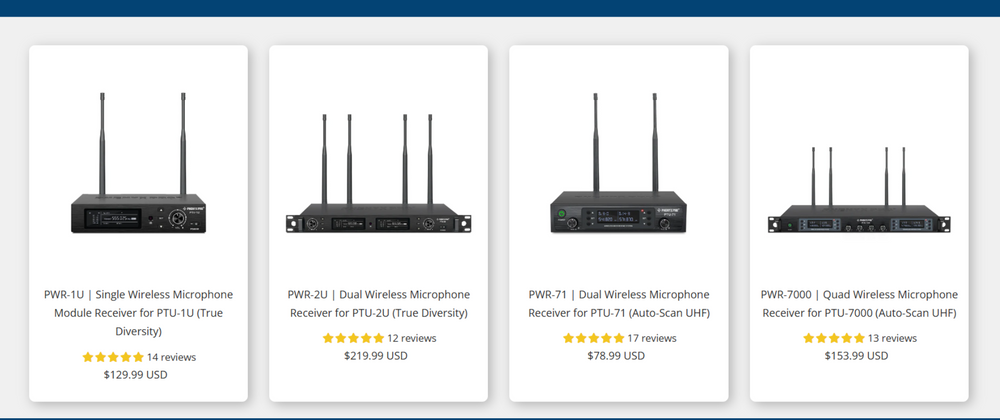The image size is (1000, 420).
Task: View the 12 reviews for PWR-2U
Action: point(412,338)
